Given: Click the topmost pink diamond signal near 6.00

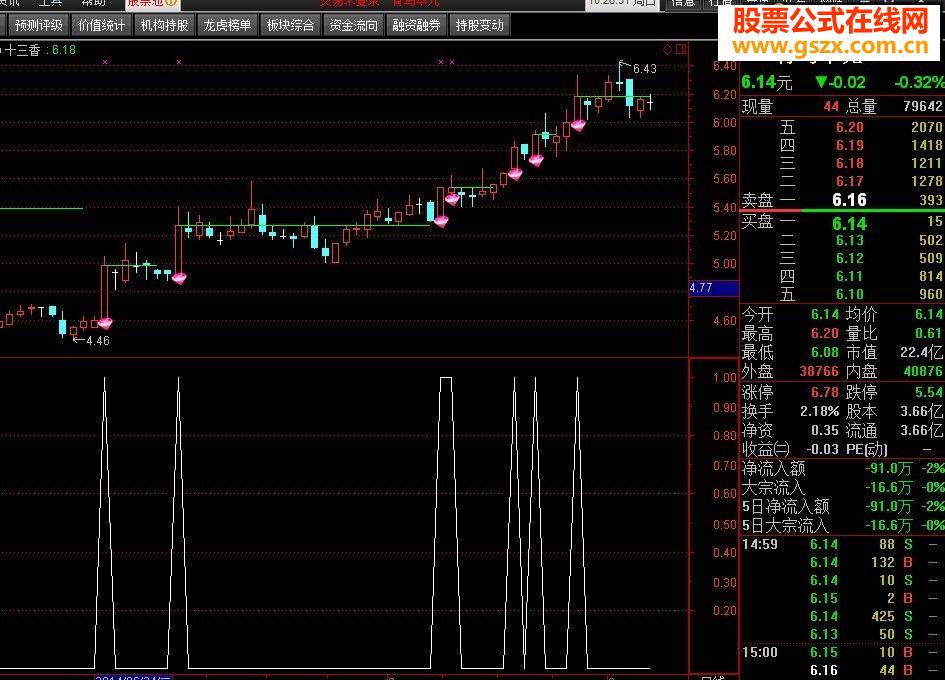Looking at the screenshot, I should tap(578, 125).
